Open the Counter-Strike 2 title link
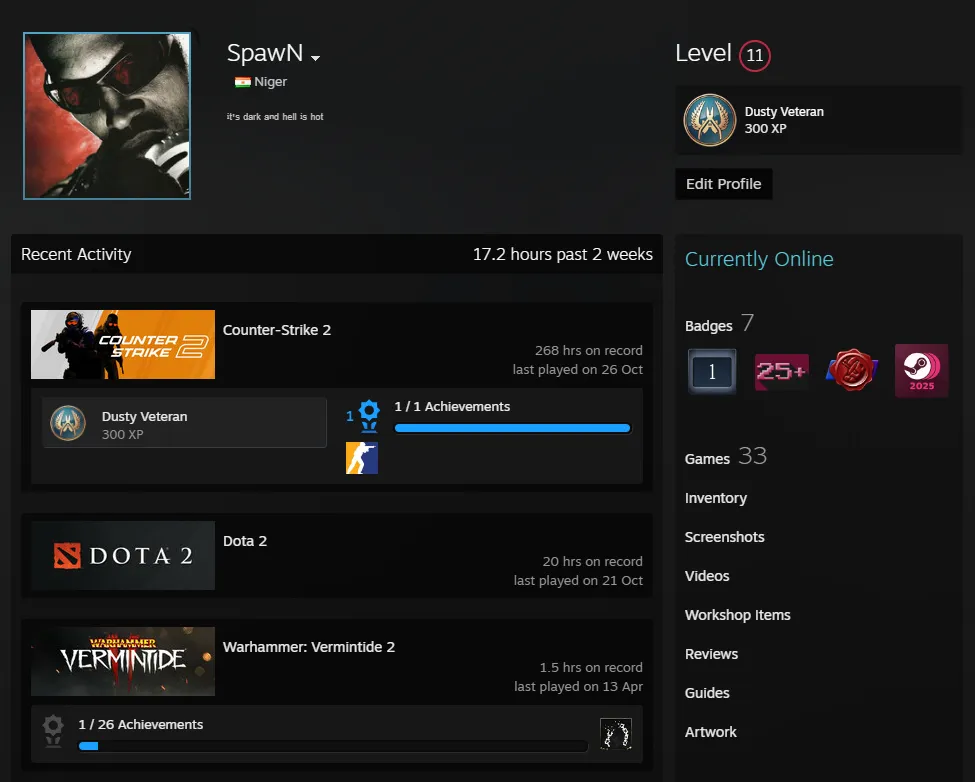 coord(277,330)
